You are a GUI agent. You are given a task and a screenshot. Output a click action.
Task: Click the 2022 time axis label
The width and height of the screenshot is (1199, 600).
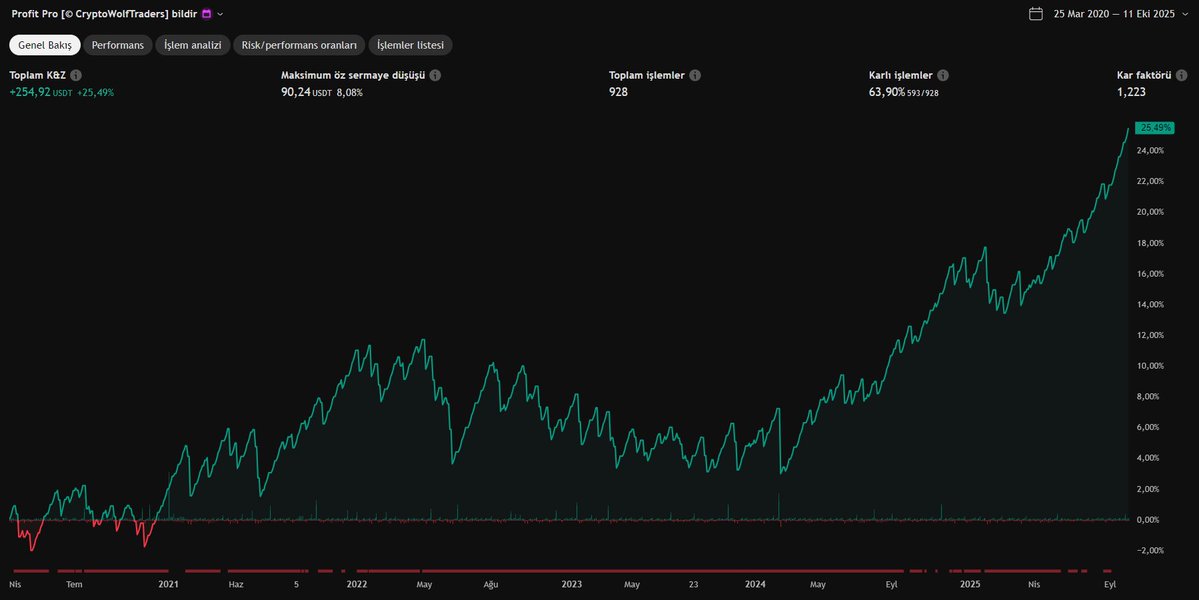point(357,585)
